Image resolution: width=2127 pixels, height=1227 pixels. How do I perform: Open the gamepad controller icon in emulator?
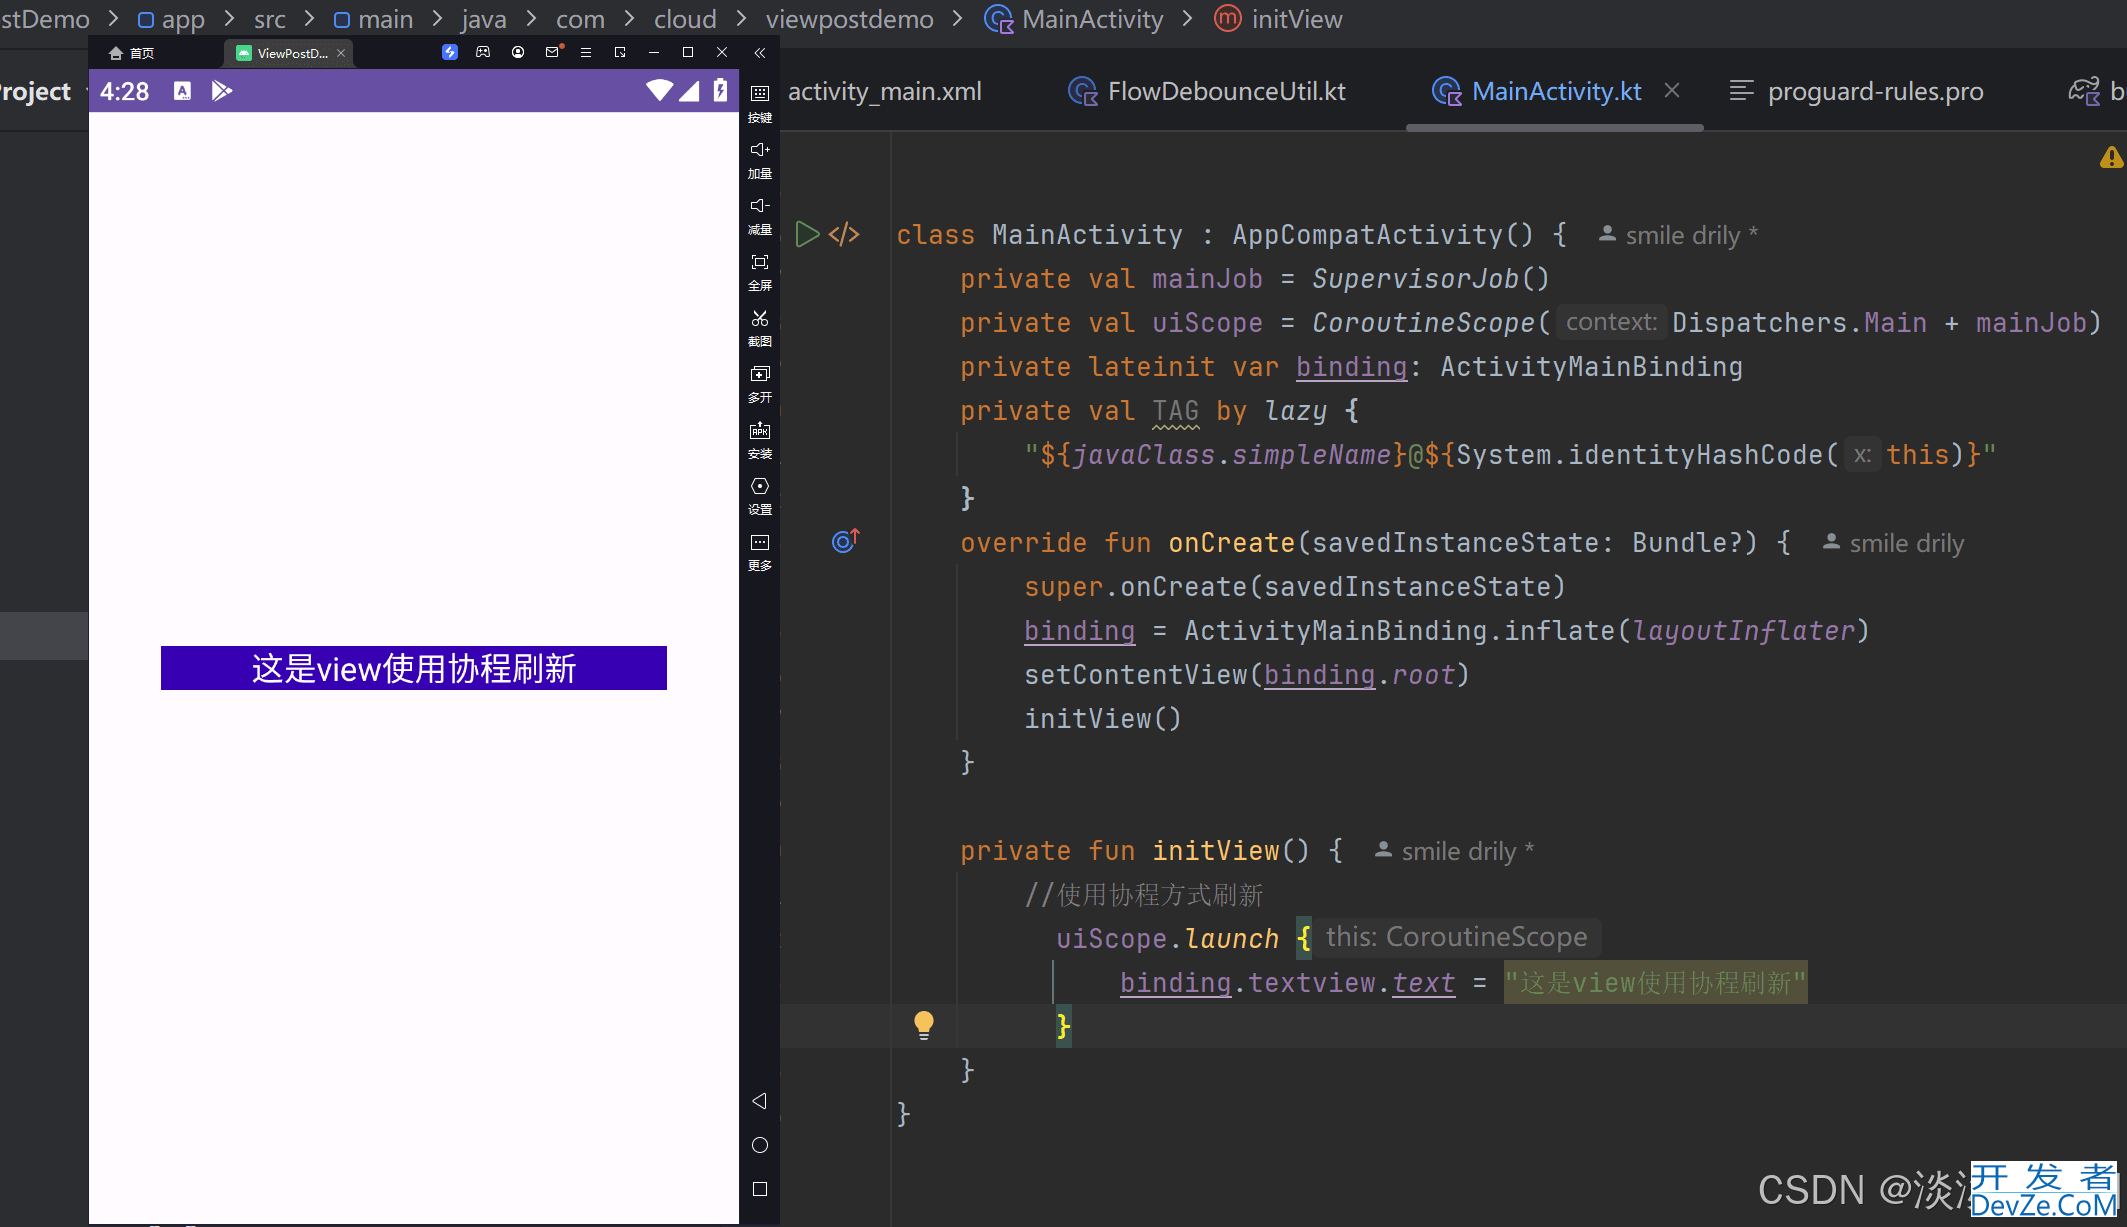(483, 52)
